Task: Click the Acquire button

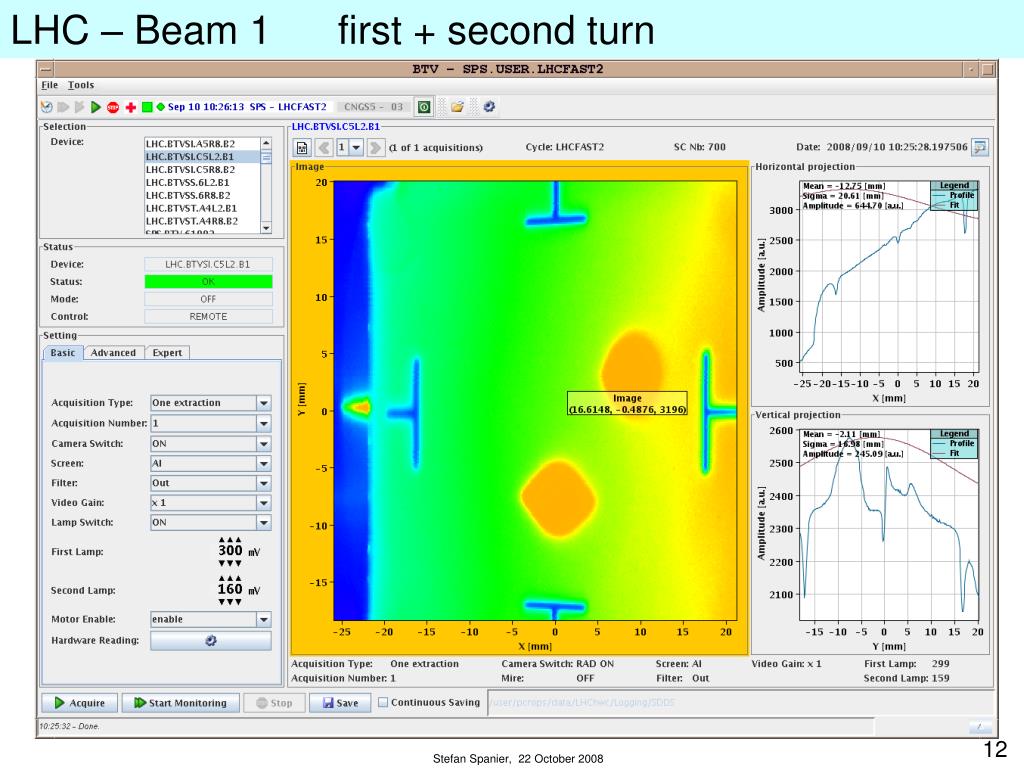Action: [x=80, y=703]
